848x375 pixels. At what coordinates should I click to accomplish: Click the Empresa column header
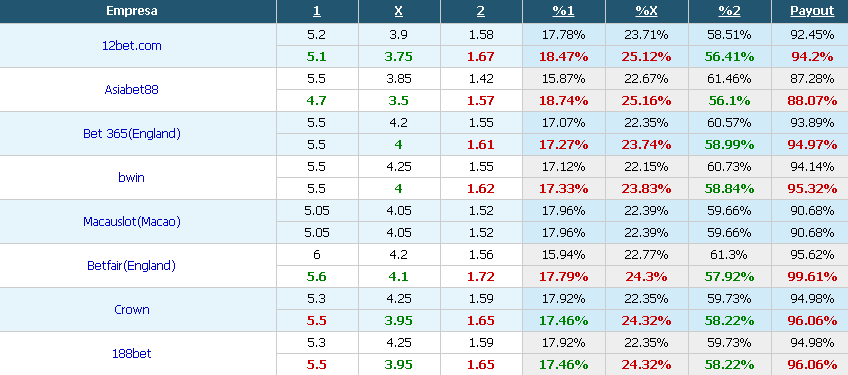pos(131,11)
